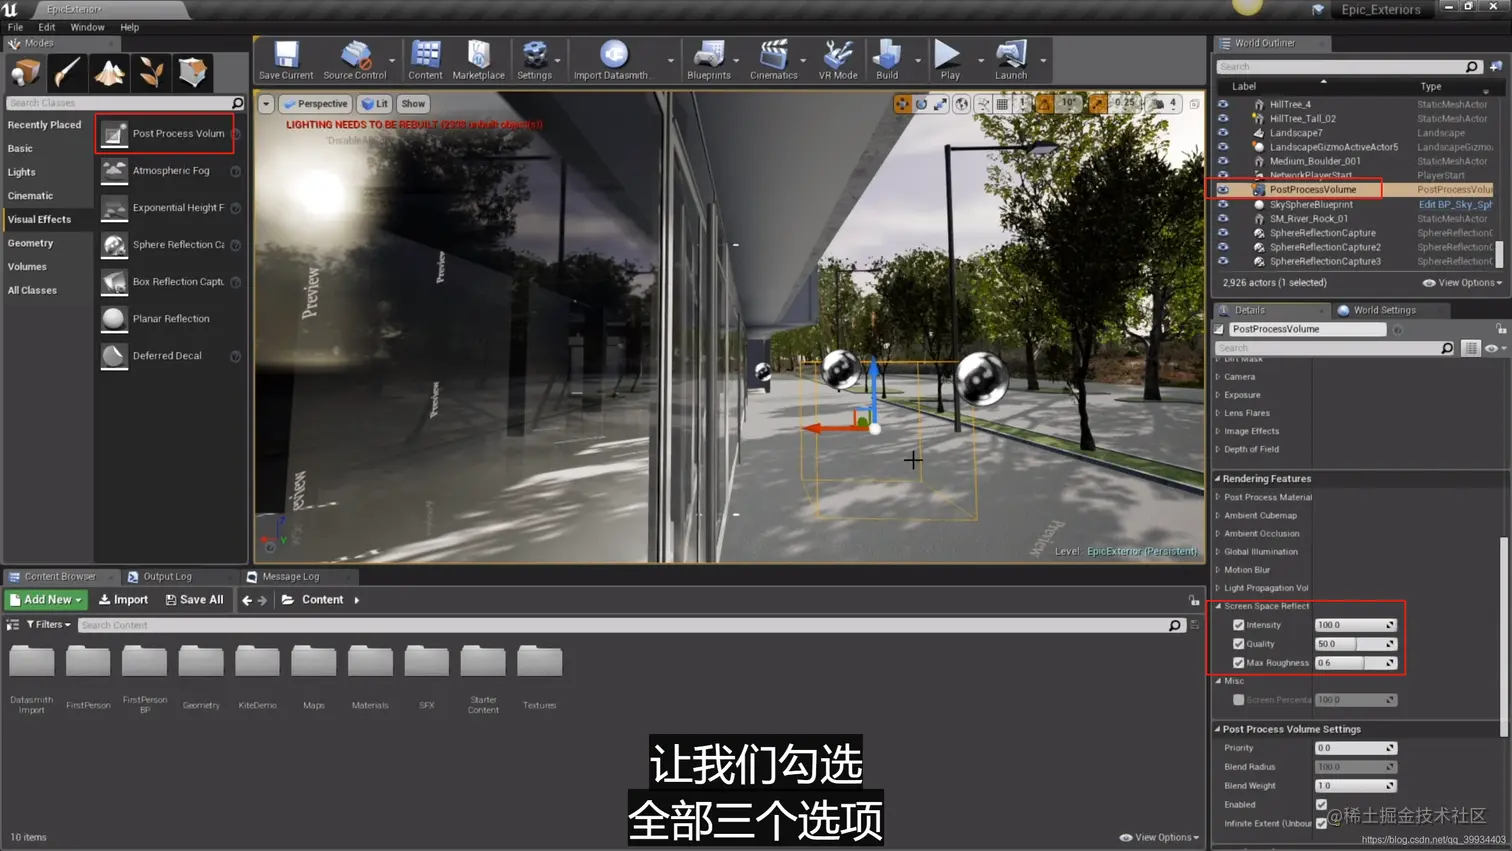Image resolution: width=1512 pixels, height=851 pixels.
Task: Toggle visibility eye for SkySphereBlueprint
Action: click(x=1223, y=205)
